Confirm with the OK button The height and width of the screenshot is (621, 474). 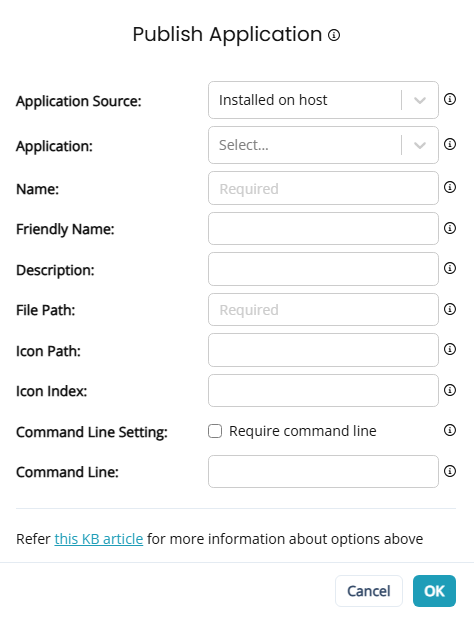tap(434, 591)
